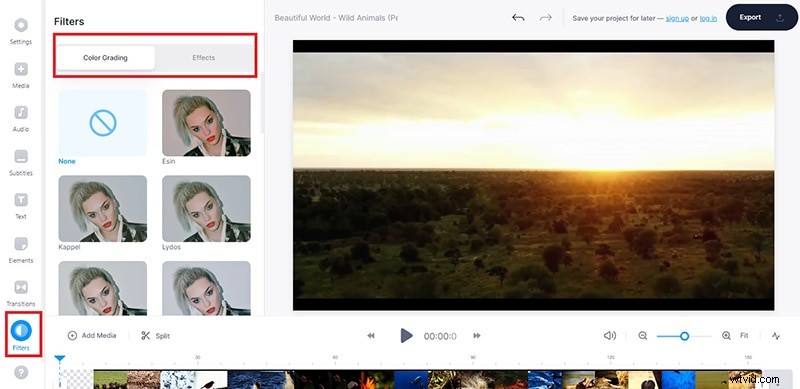Open the sign up link

(677, 18)
